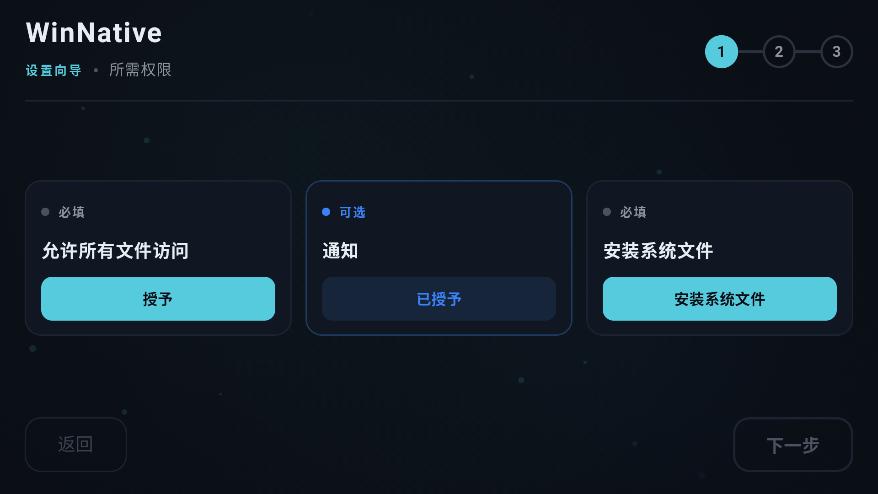Viewport: 878px width, 494px height.
Task: Click the gray status dot in 安装系统文件 card
Action: 607,212
